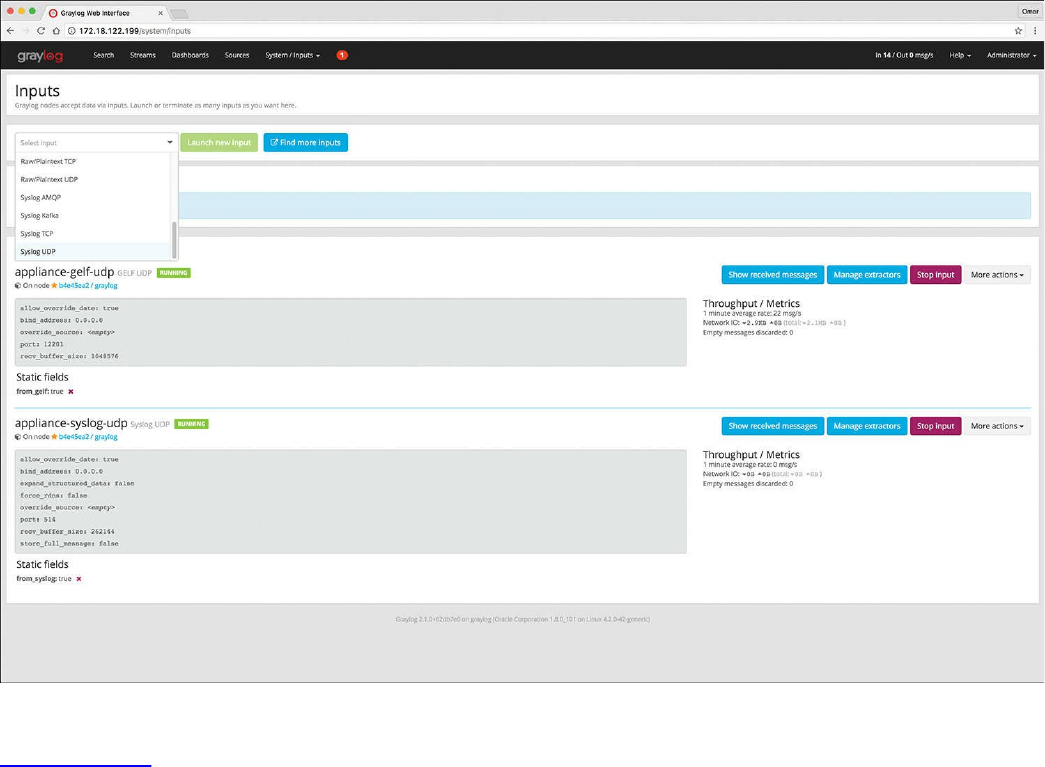This screenshot has height=767, width=1045.
Task: Click the port: 12201 config line
Action: pos(42,345)
